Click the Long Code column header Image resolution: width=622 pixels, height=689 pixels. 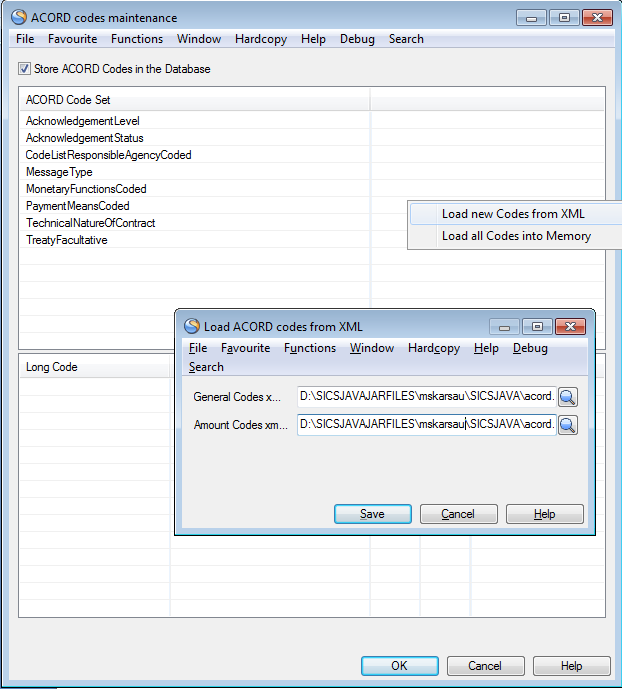click(94, 367)
